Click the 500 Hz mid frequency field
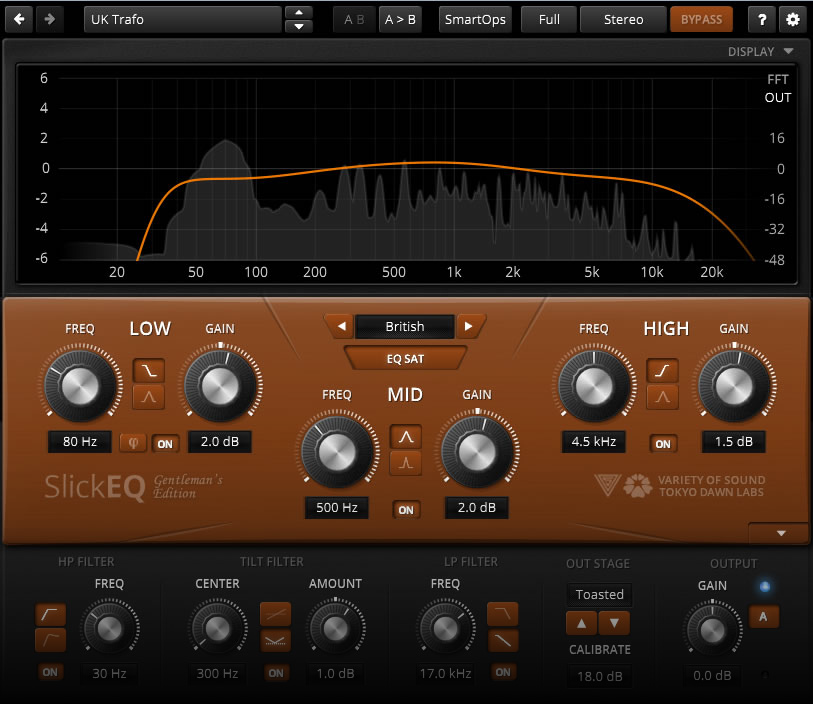Screen dimensions: 813x704 point(337,508)
